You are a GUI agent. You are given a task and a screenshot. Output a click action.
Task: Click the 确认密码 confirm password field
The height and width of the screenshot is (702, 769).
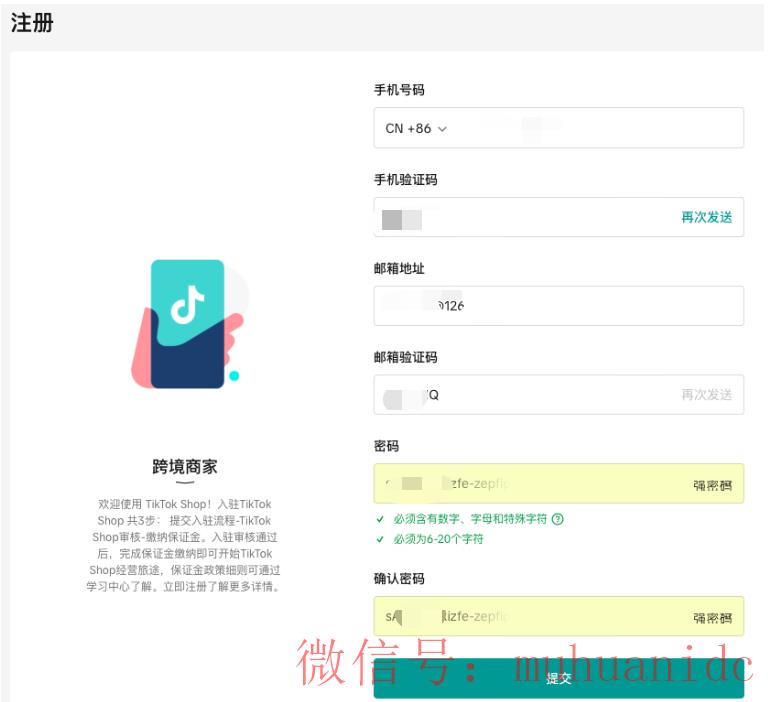559,616
